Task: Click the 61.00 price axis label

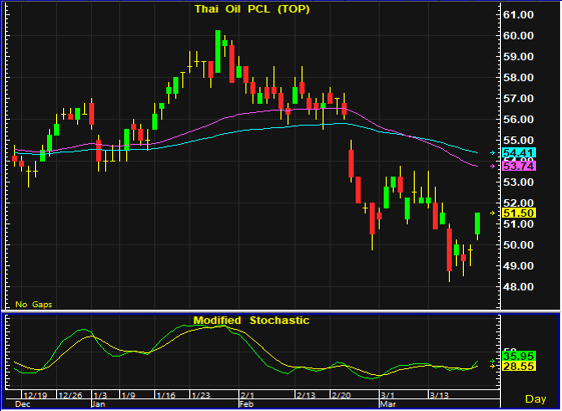Action: (519, 15)
